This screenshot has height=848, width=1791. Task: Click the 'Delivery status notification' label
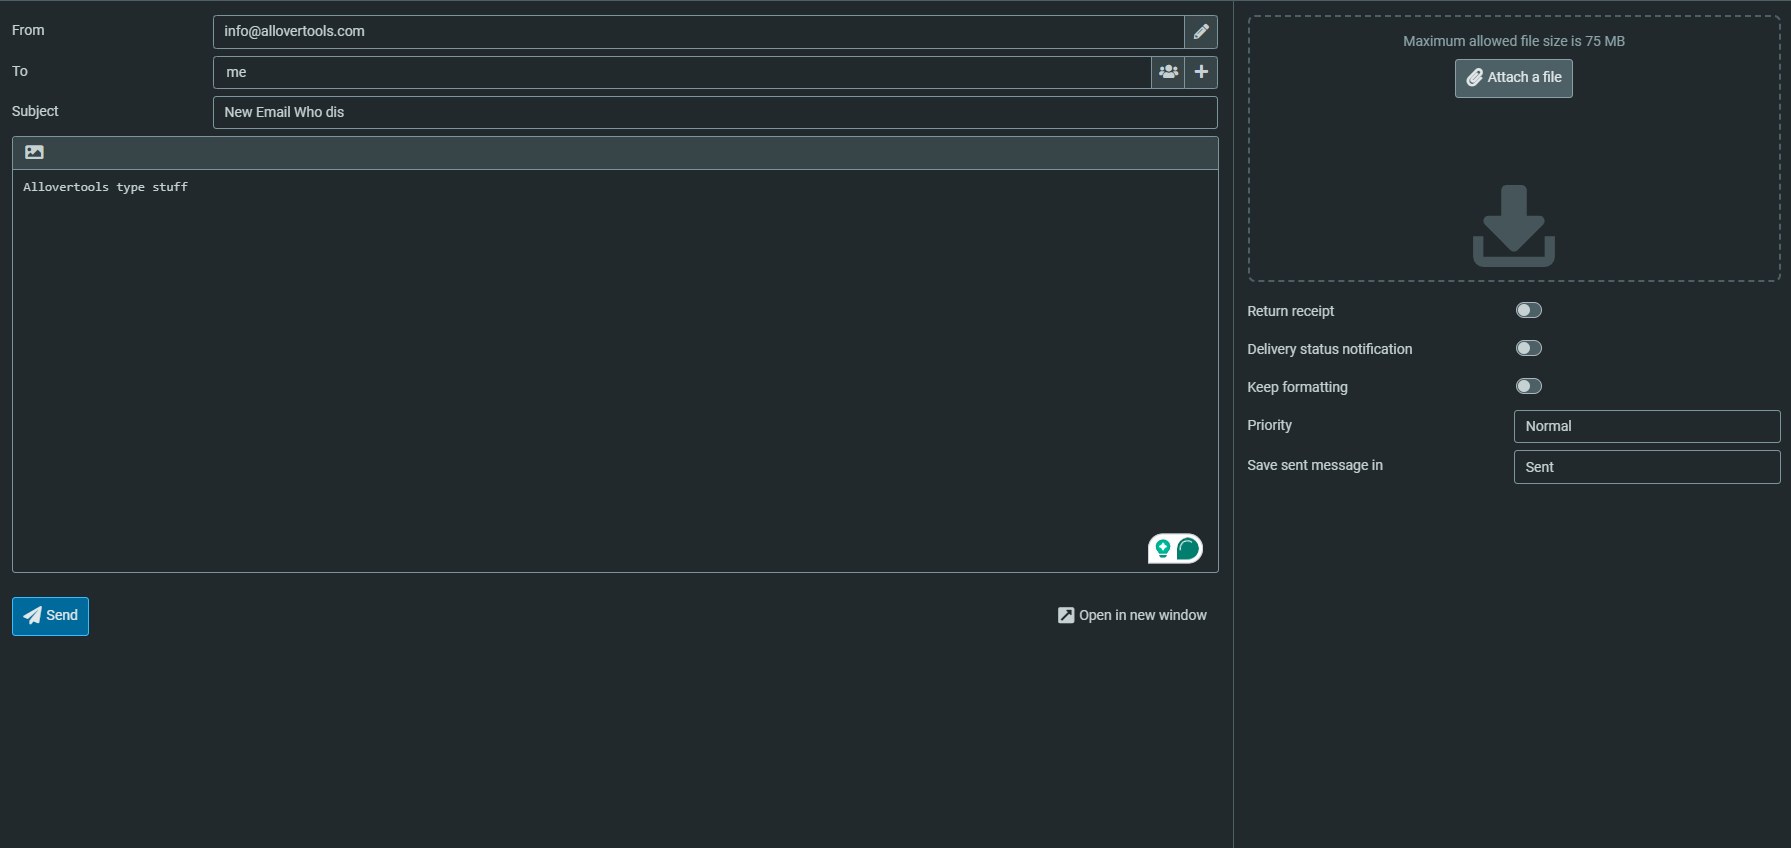[x=1329, y=349]
